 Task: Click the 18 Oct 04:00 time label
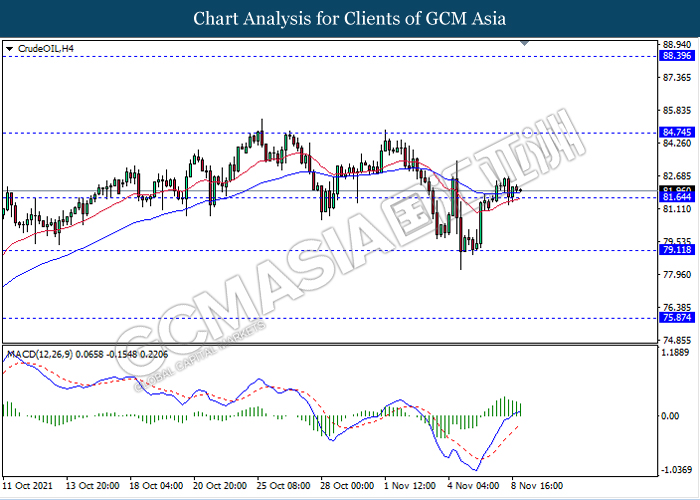tap(157, 486)
